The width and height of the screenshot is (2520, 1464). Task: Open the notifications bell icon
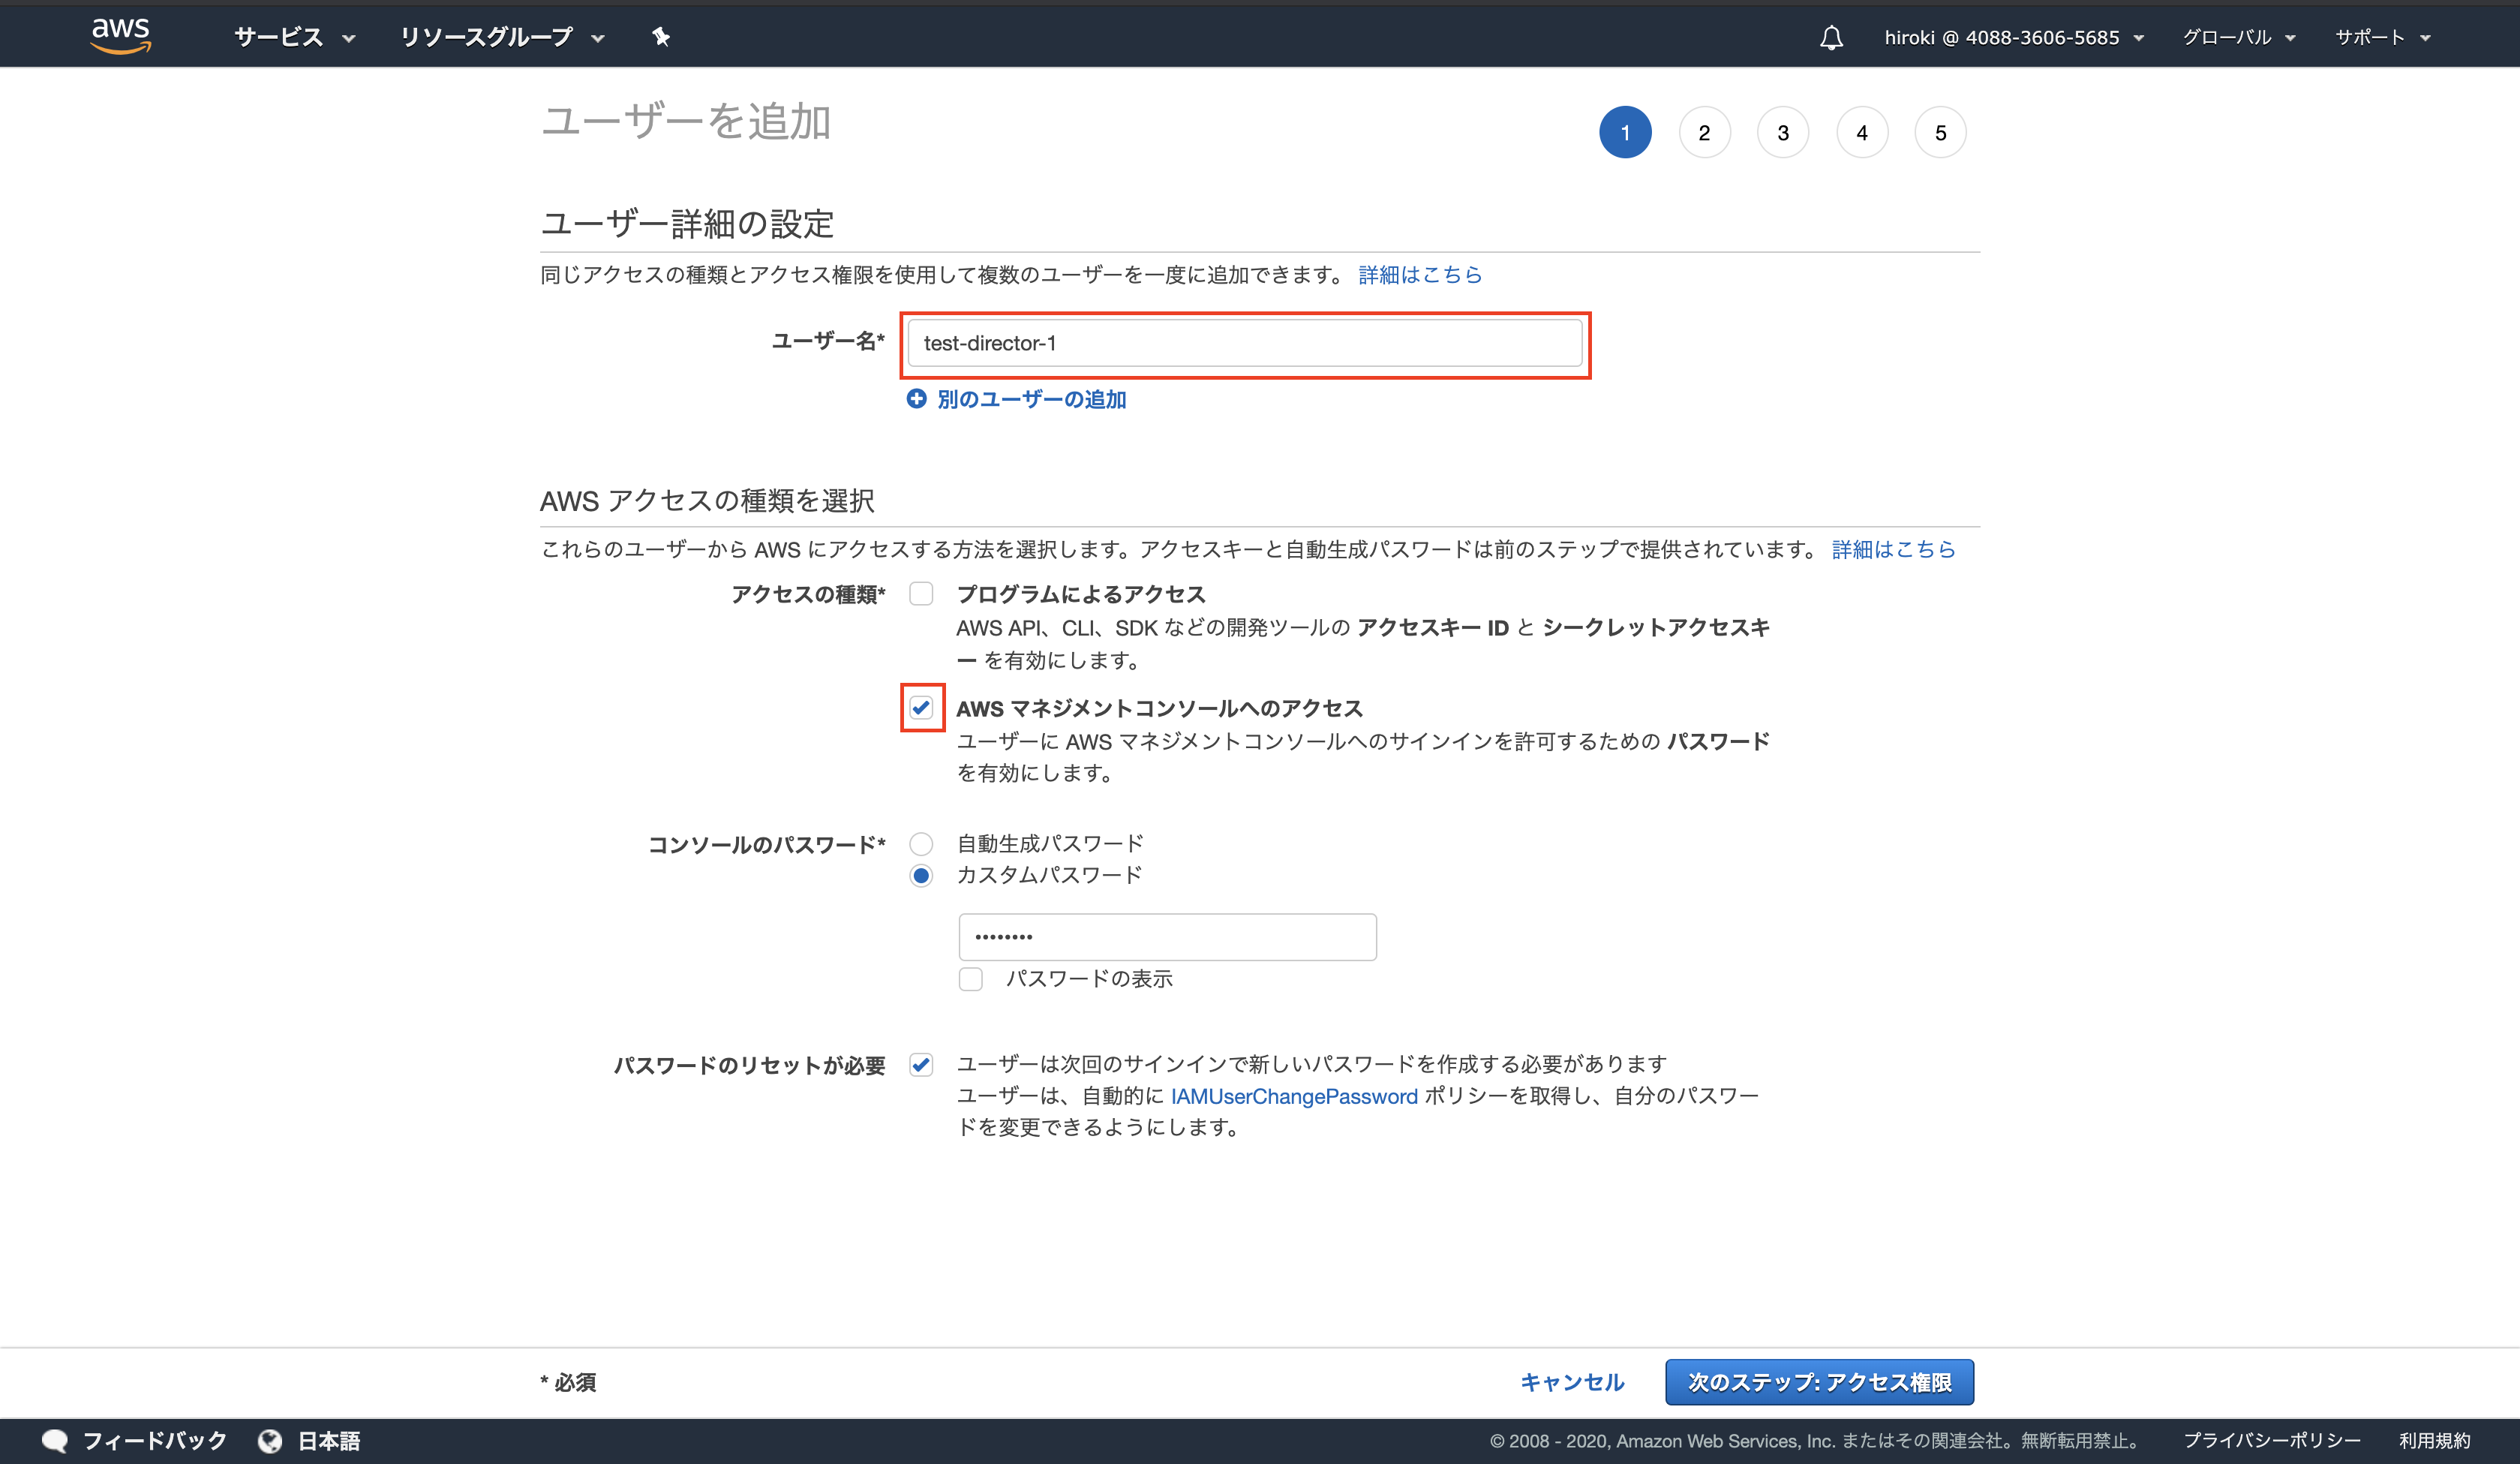pos(1831,38)
